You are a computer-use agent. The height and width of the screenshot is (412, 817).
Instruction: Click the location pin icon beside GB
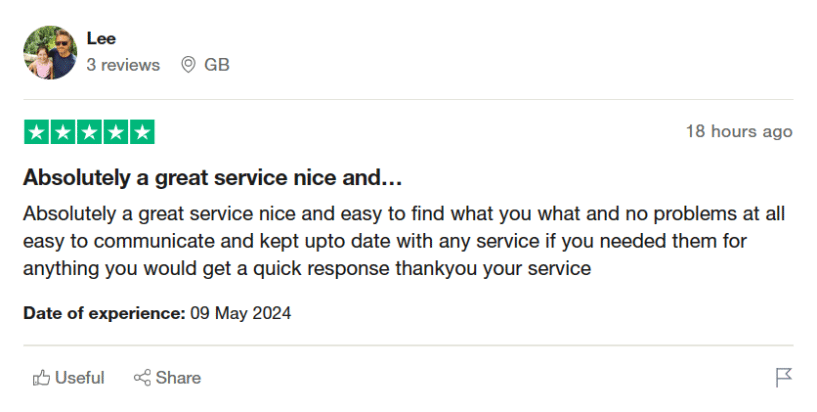187,65
